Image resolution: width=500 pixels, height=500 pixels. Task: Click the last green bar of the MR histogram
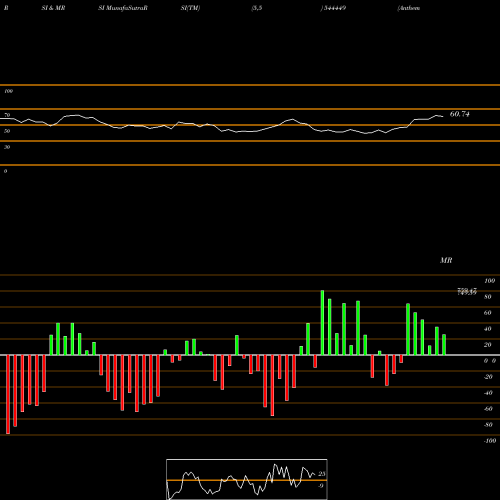click(x=444, y=345)
